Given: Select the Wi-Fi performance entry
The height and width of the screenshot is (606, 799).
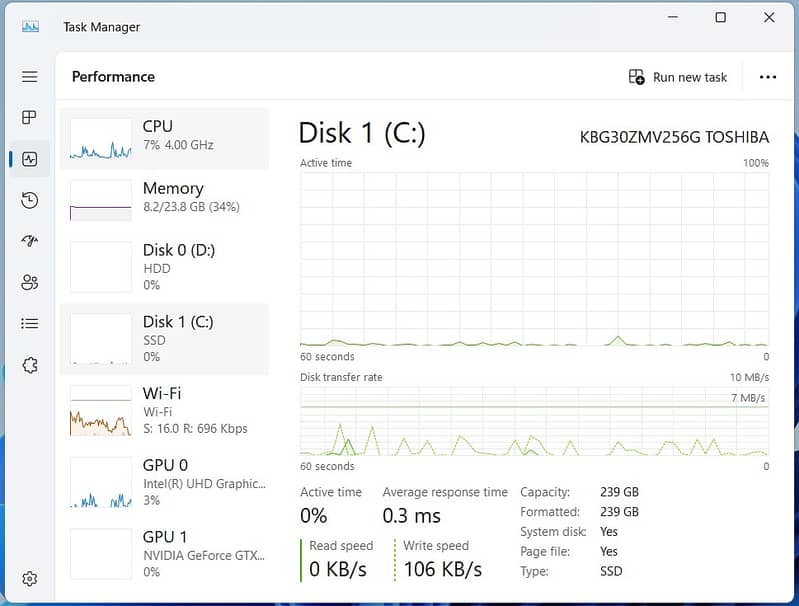Looking at the screenshot, I should (x=164, y=410).
